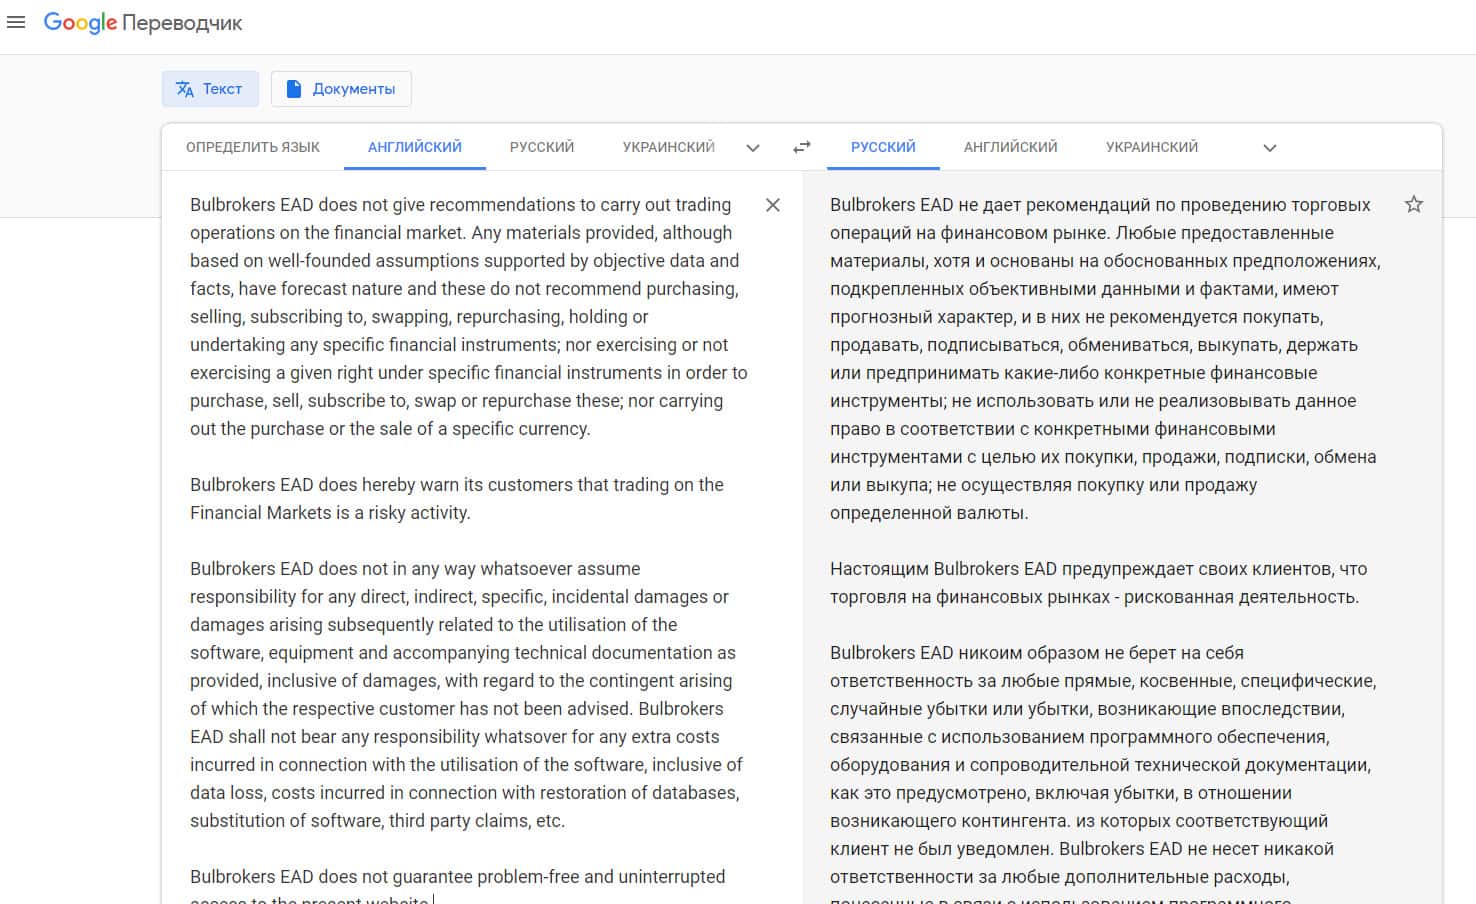Select Русский as source language
This screenshot has width=1476, height=904.
pyautogui.click(x=542, y=147)
